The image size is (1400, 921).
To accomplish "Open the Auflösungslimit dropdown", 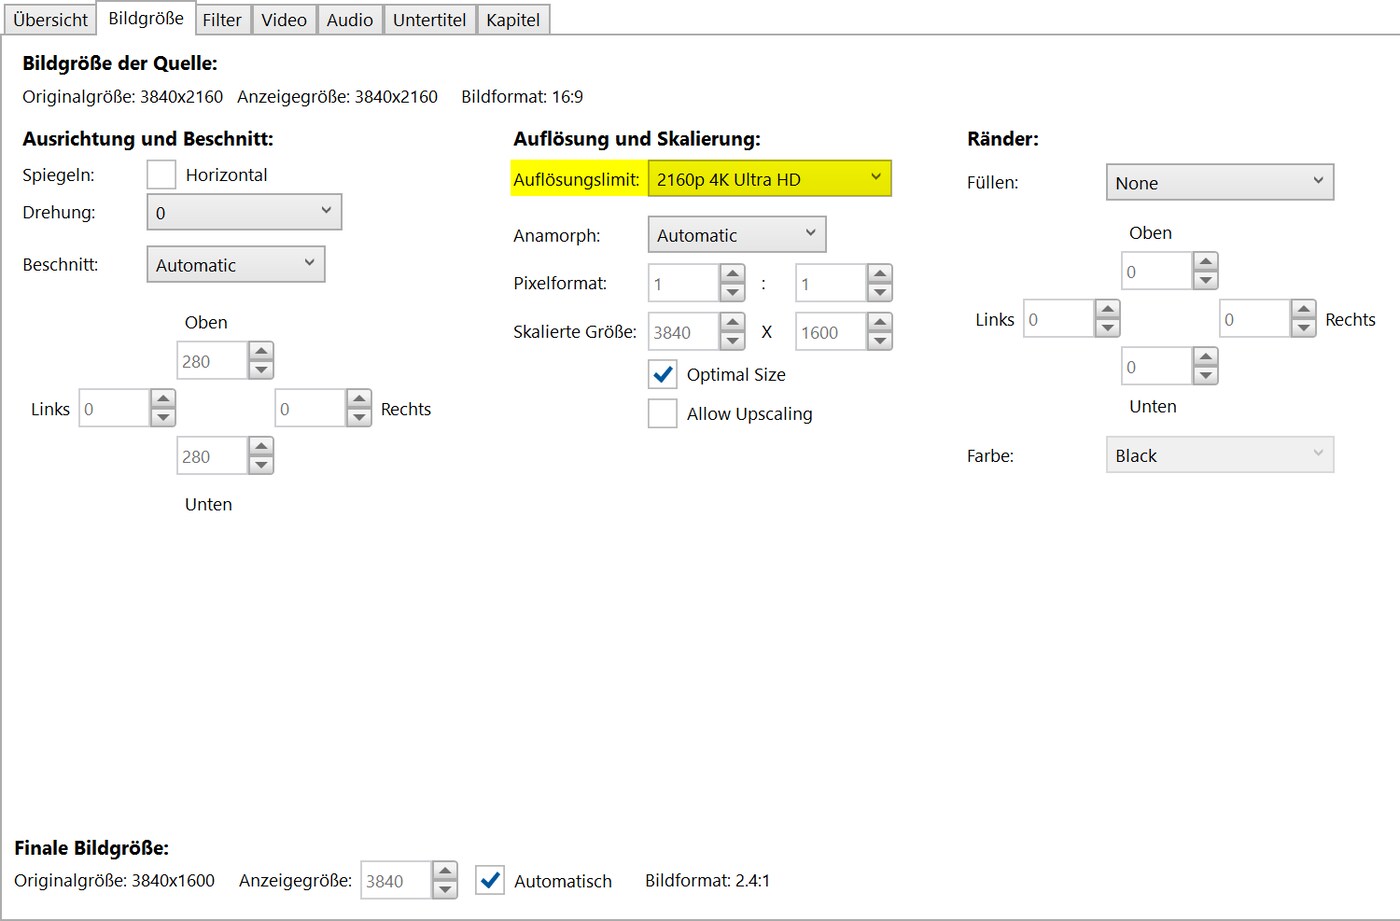I will tap(770, 178).
